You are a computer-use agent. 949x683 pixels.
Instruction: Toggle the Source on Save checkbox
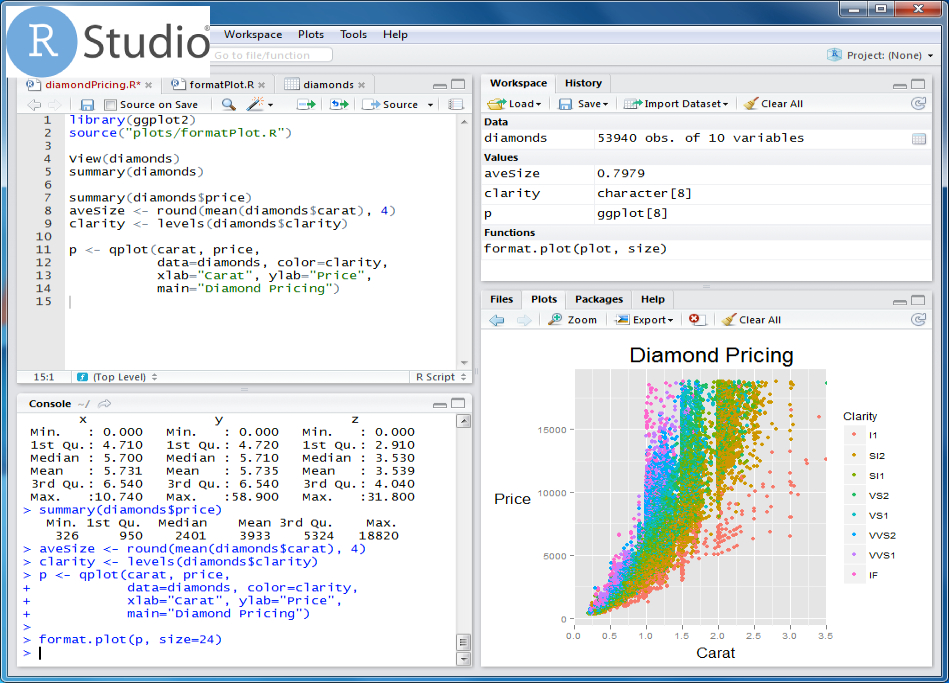[110, 105]
